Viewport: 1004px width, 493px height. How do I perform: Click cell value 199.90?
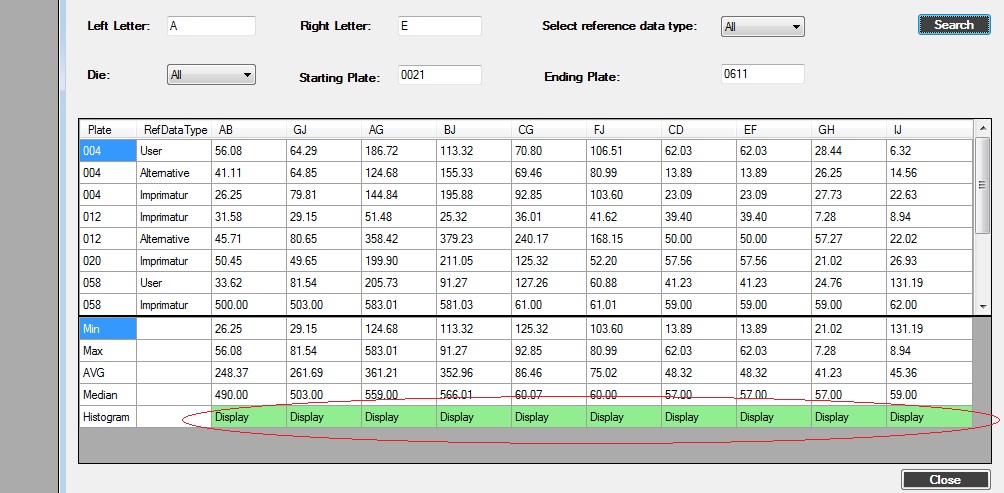[399, 261]
